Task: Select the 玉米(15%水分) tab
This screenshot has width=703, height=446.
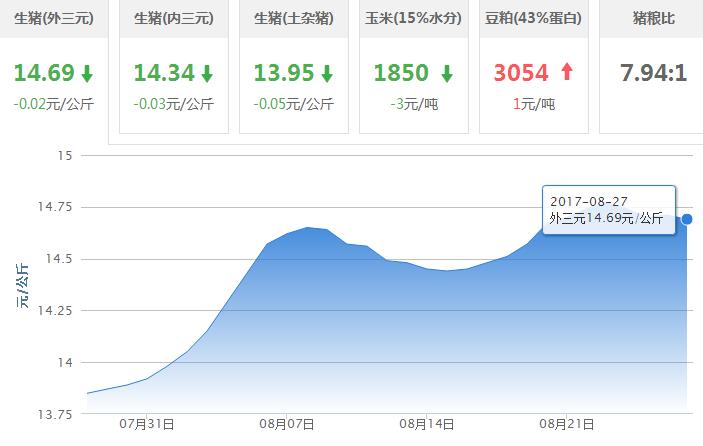Action: tap(413, 18)
